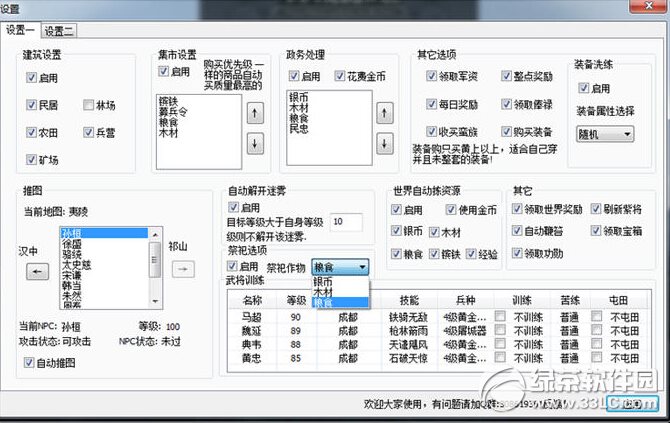Screen dimensions: 670x423
Task: Go to previous map 汉中 with left arrow
Action: 37,271
